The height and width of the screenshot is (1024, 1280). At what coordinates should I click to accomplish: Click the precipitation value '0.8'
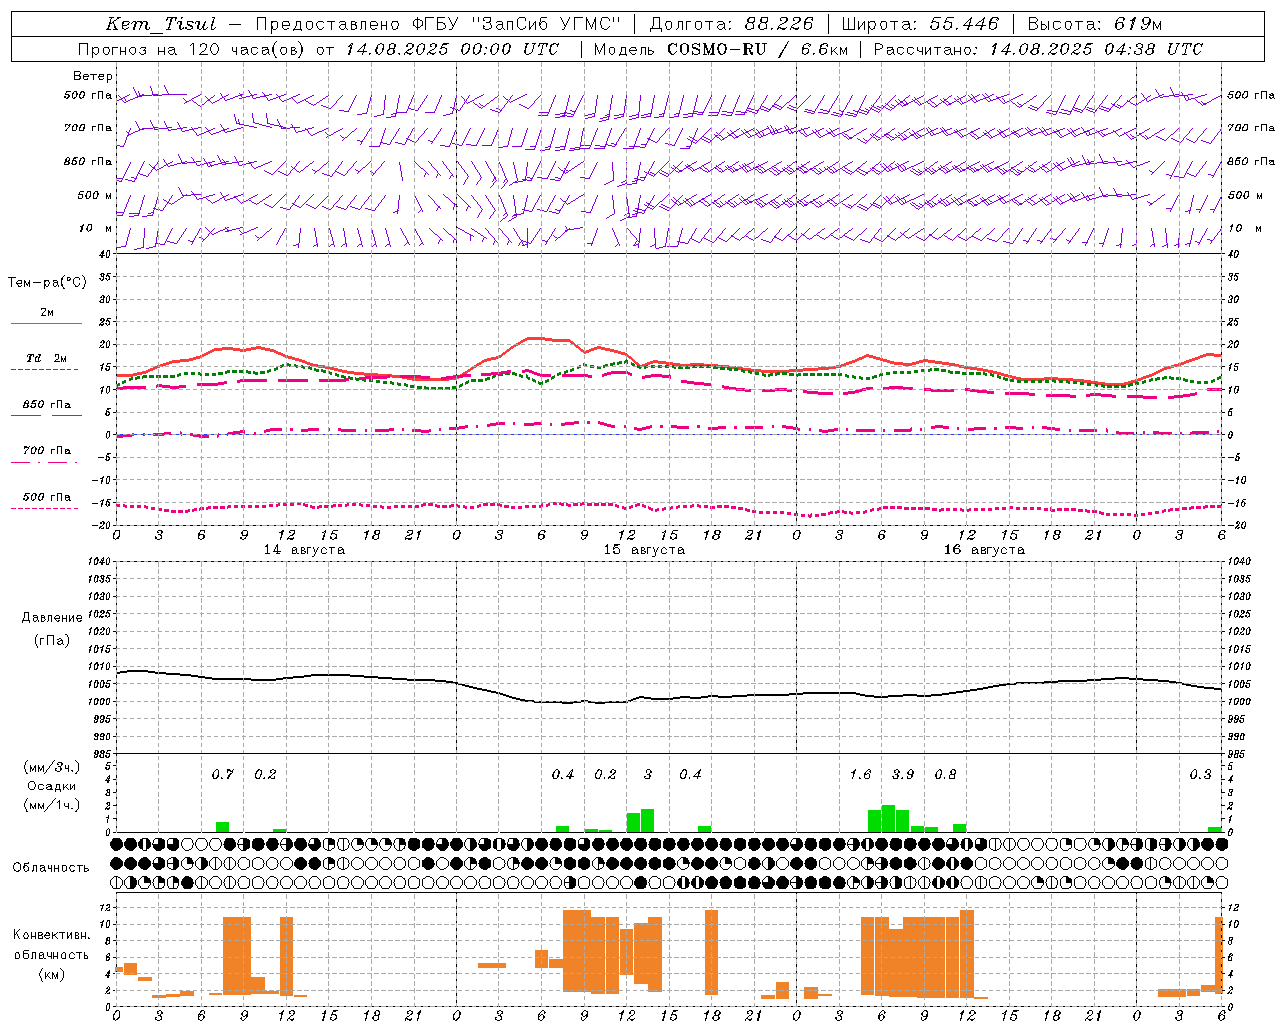click(x=945, y=774)
